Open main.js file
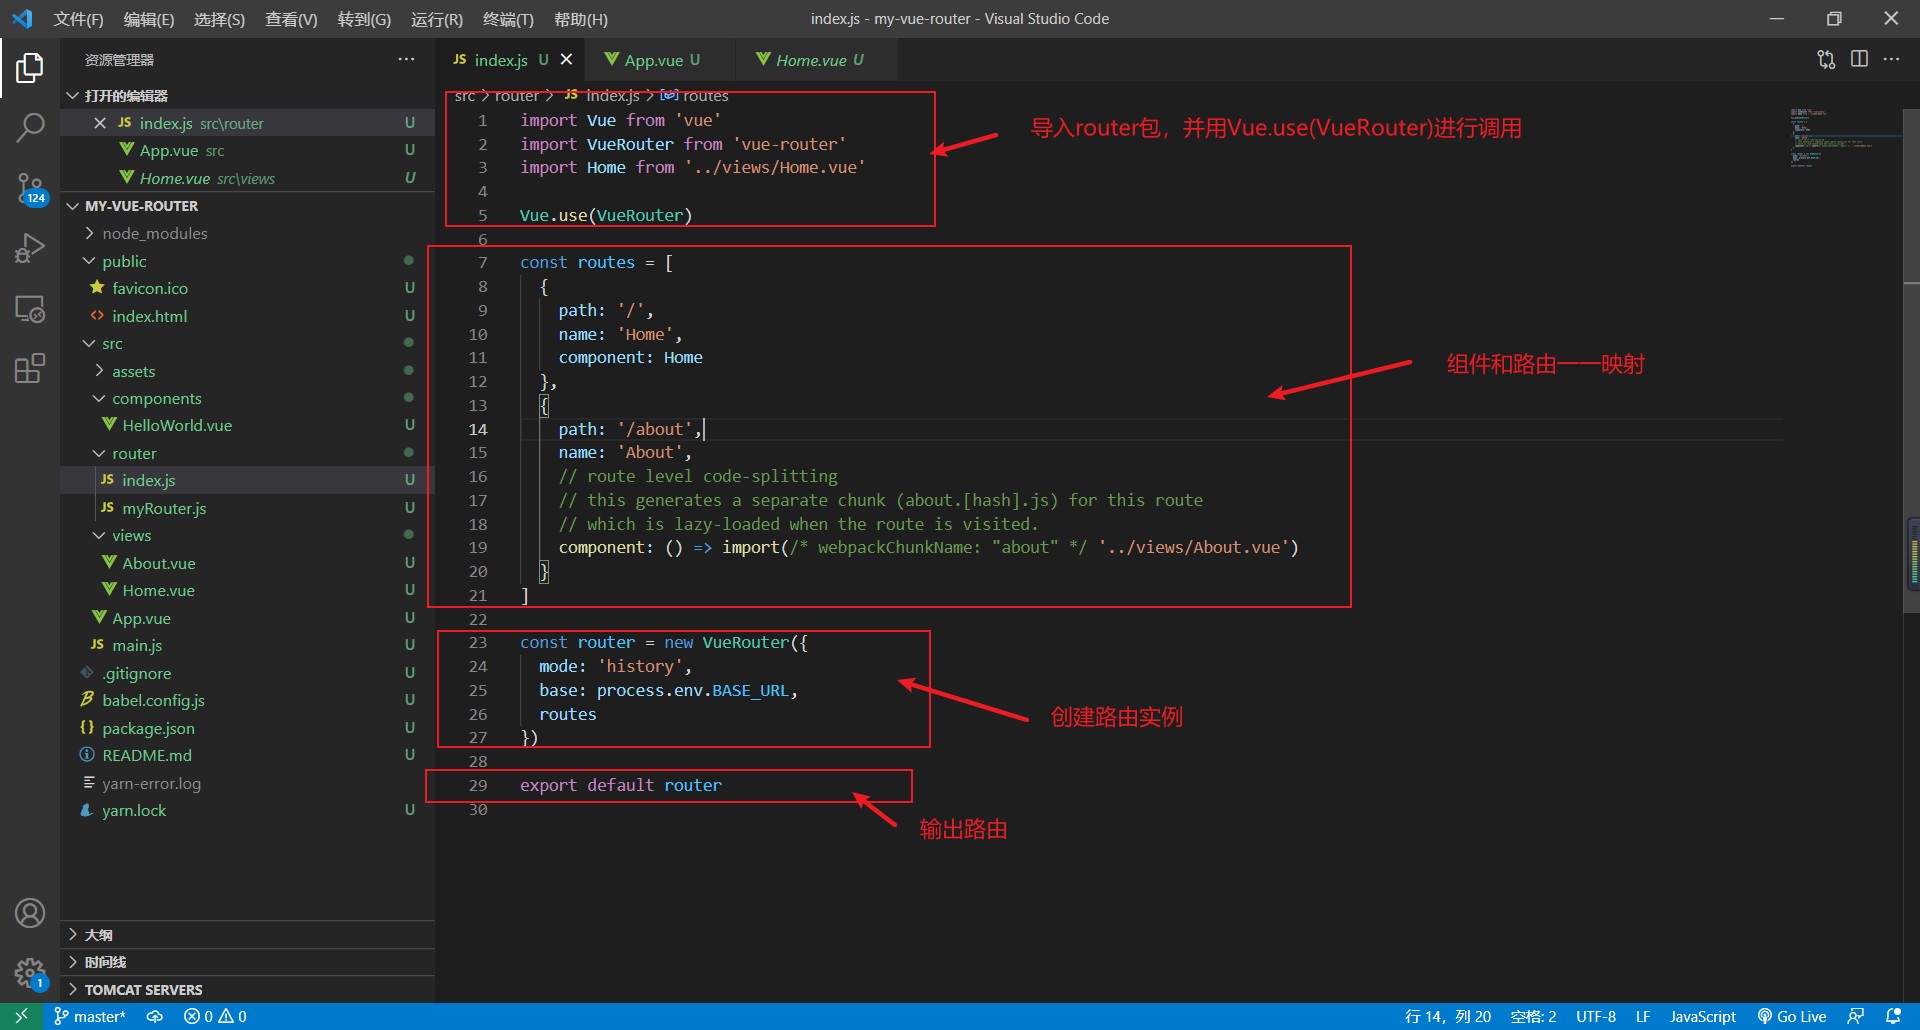Viewport: 1920px width, 1030px height. pyautogui.click(x=247, y=645)
